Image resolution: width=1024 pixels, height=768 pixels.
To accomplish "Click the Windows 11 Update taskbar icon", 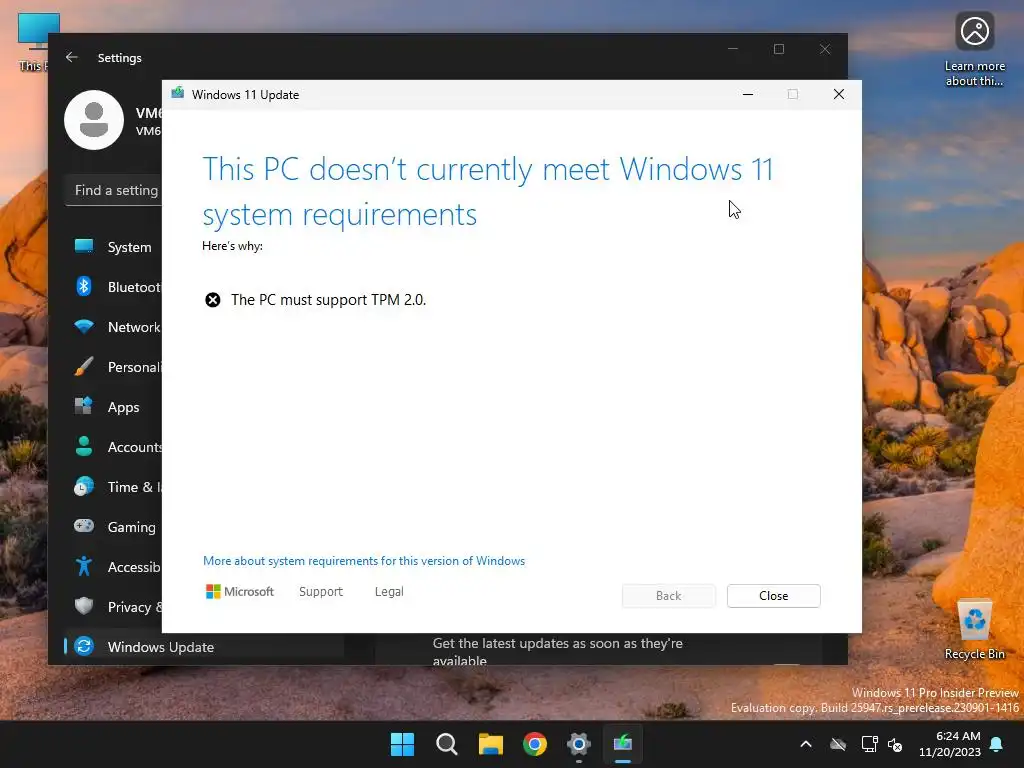I will (623, 744).
